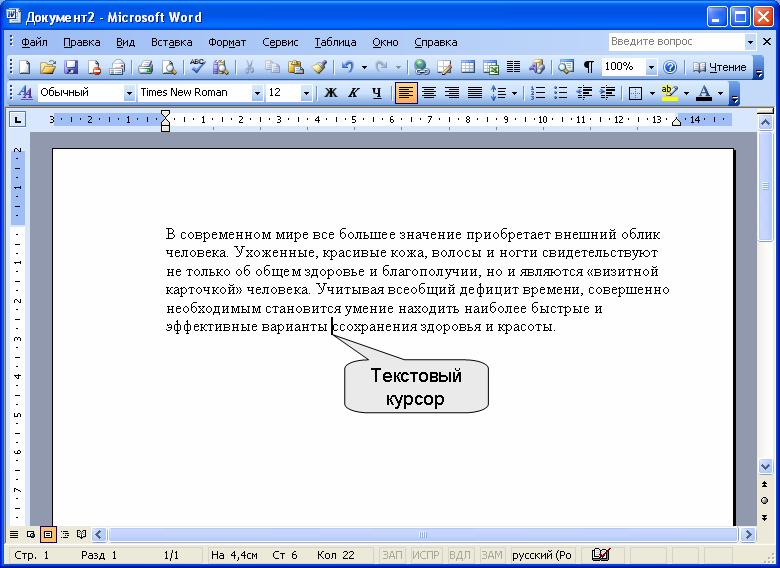This screenshot has width=780, height=568.
Task: Expand the 100% zoom dropdown
Action: pyautogui.click(x=651, y=67)
